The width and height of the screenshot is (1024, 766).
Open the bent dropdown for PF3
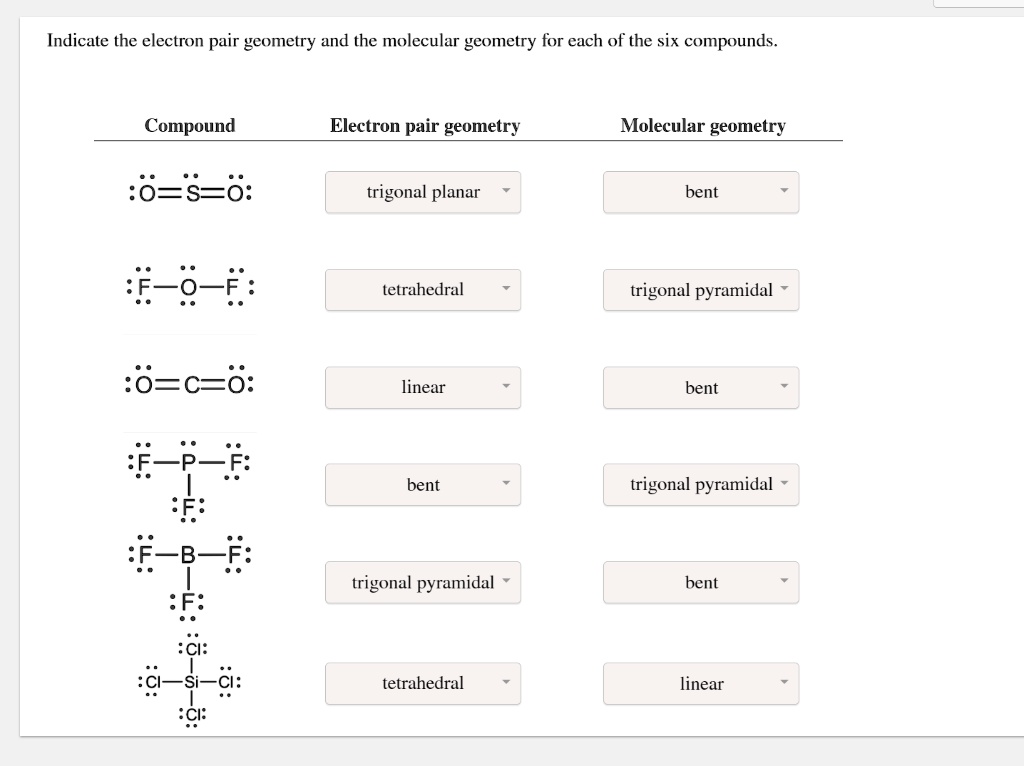click(422, 484)
